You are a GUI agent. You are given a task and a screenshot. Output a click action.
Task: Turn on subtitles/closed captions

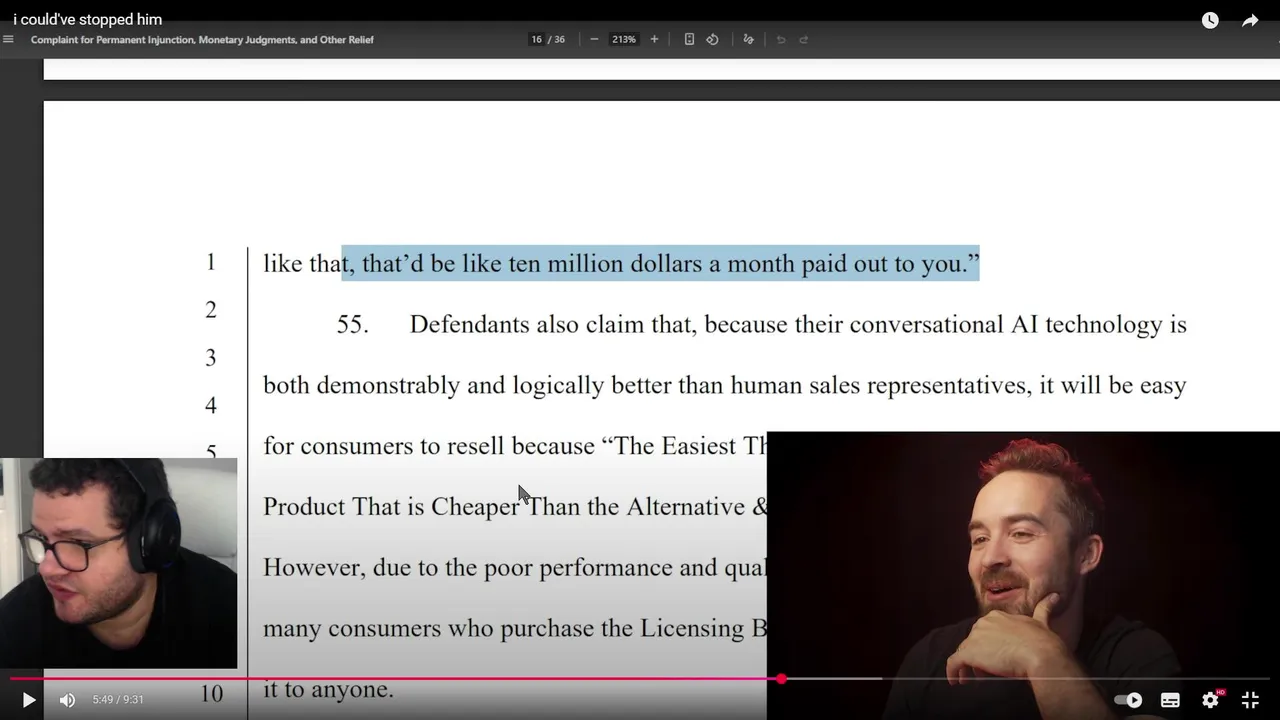coord(1170,700)
